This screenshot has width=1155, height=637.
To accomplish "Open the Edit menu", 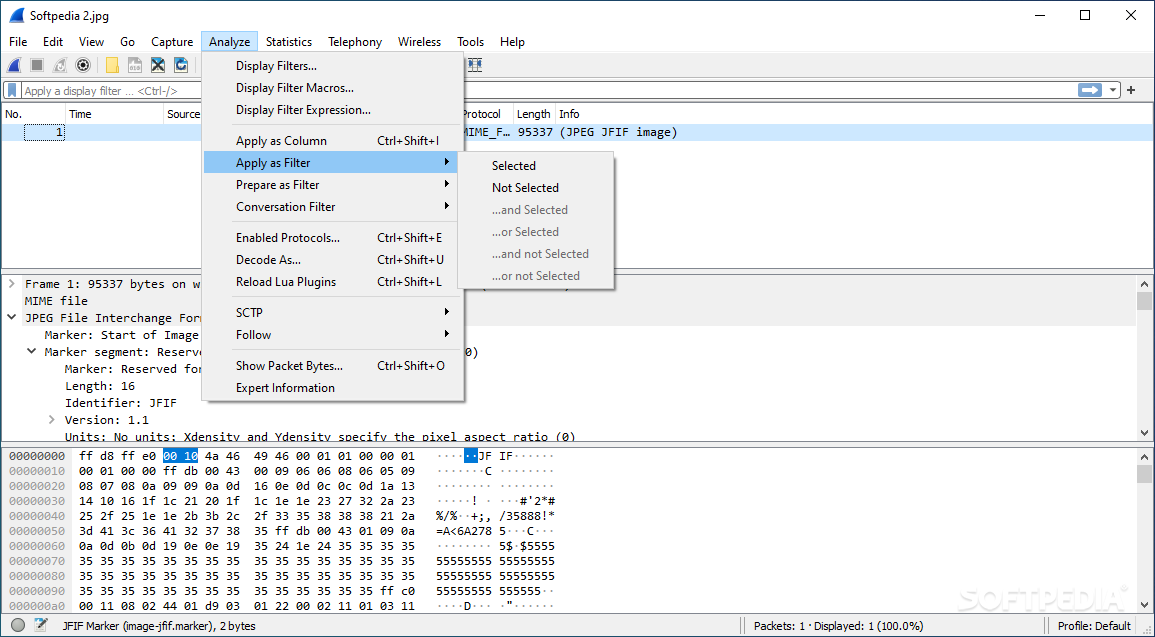I will [53, 42].
